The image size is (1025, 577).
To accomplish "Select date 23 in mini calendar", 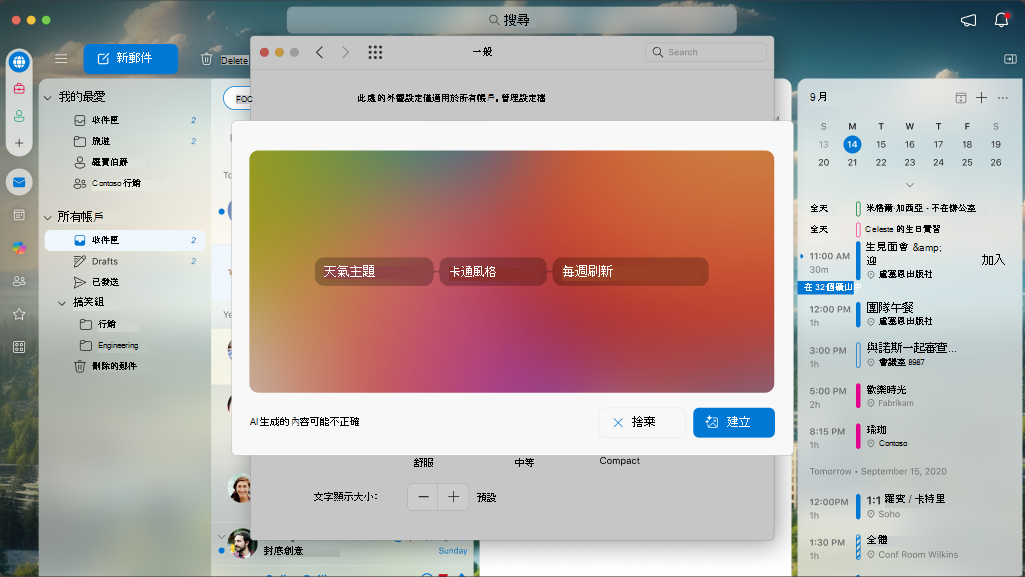I will pos(909,163).
